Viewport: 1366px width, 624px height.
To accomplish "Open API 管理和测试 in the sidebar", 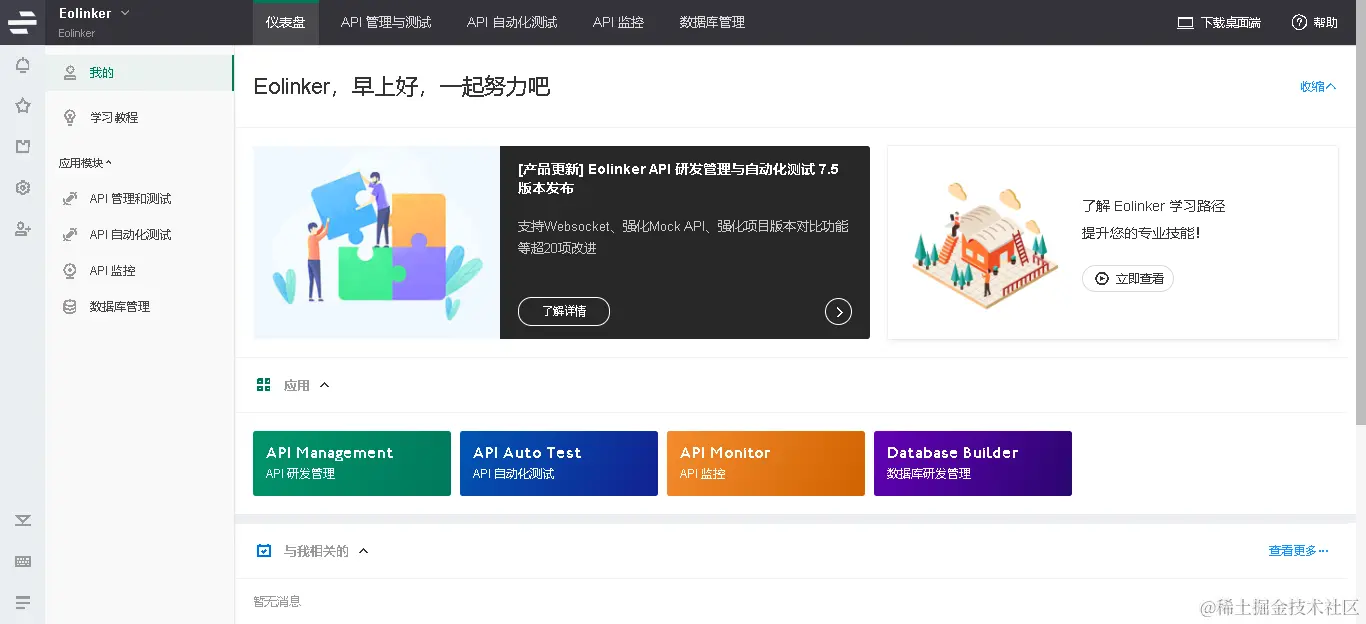I will tap(139, 198).
